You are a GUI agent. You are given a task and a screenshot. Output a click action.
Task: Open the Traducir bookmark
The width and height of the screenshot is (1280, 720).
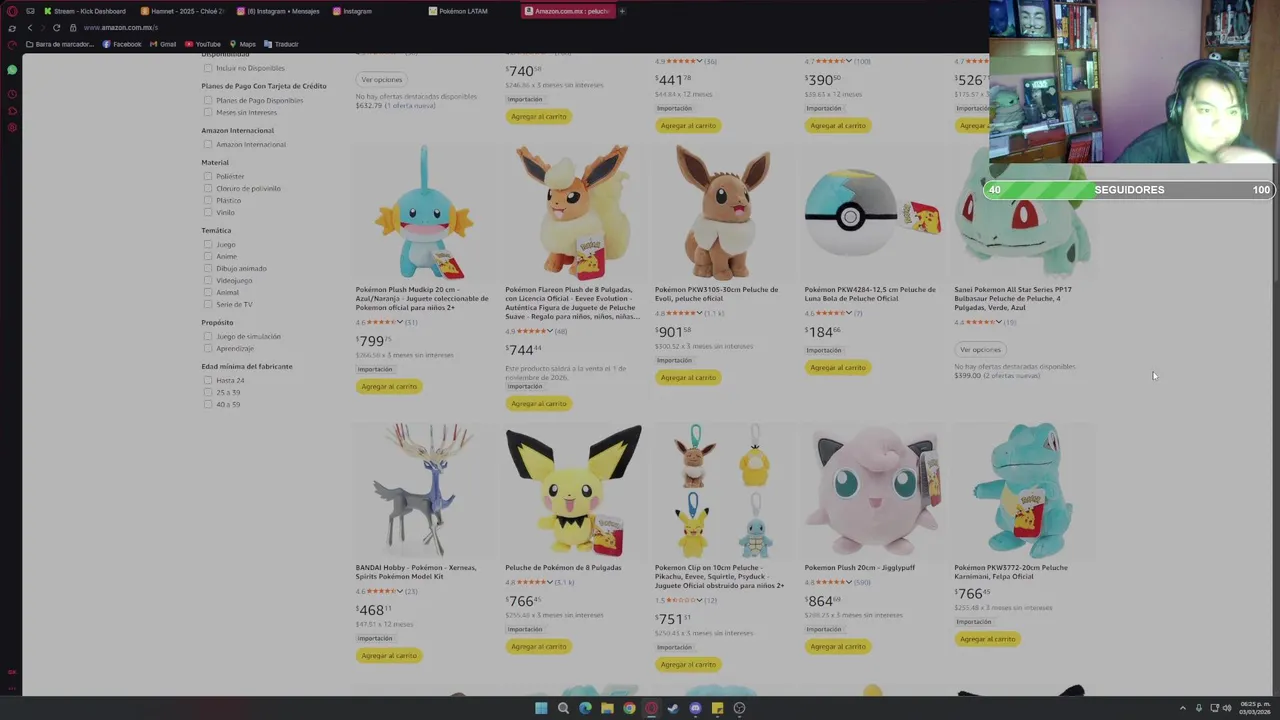[281, 44]
